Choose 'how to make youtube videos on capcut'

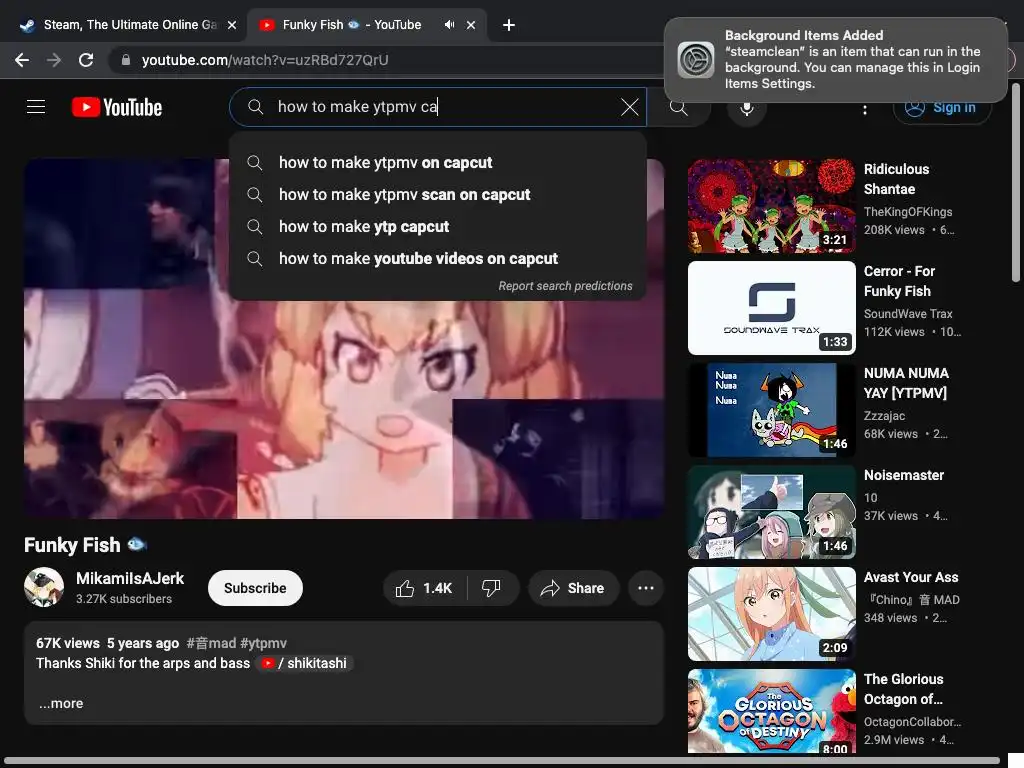pos(438,259)
